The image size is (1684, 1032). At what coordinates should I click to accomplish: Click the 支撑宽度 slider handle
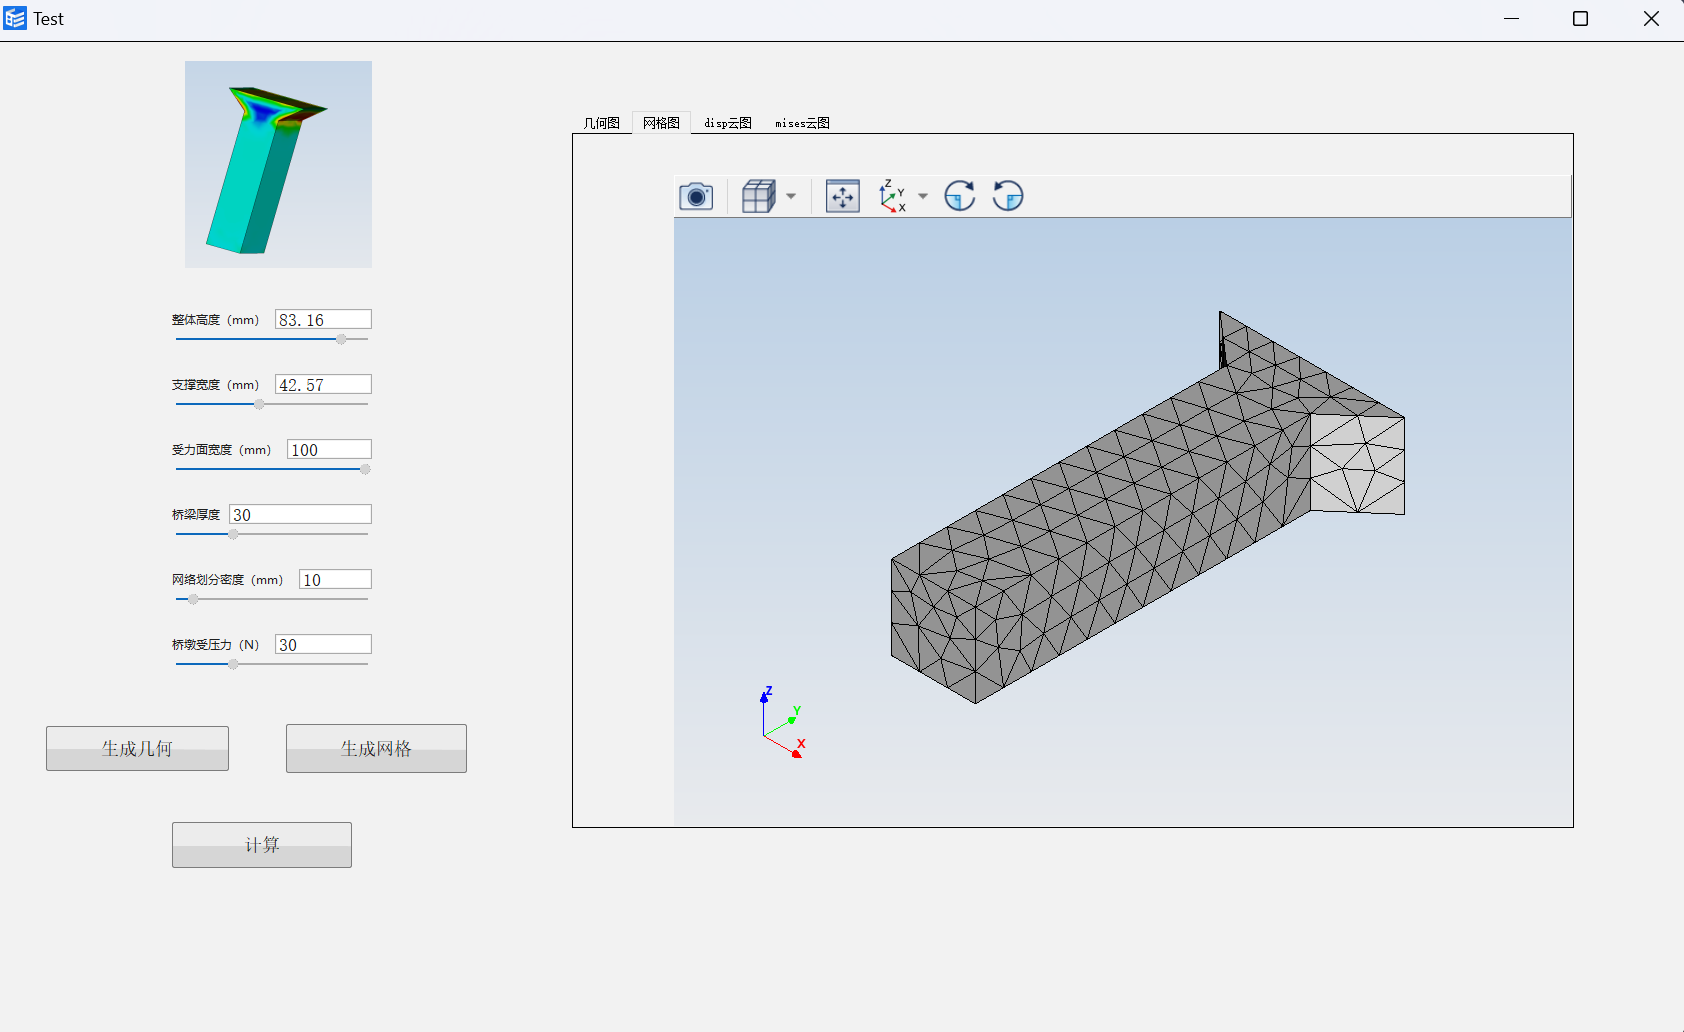pyautogui.click(x=259, y=404)
